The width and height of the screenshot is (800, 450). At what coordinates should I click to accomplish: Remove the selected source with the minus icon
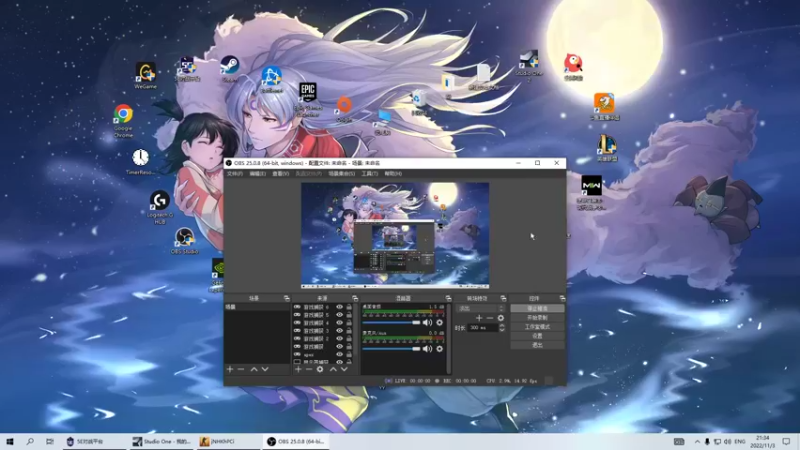tap(309, 369)
